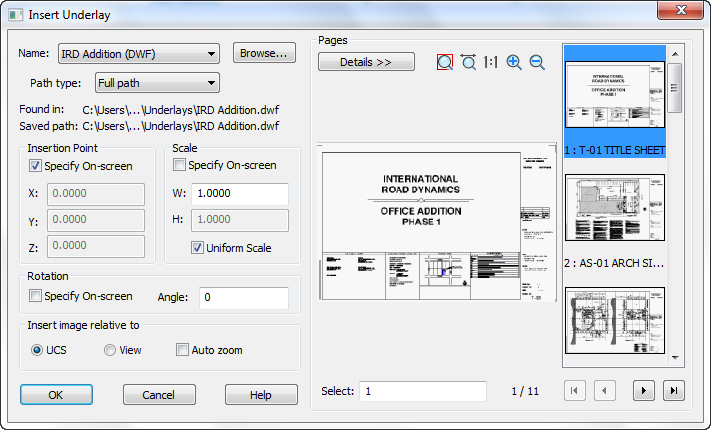Click the Insertion Point Y field
Screen dimensions: 711x430
coord(96,220)
